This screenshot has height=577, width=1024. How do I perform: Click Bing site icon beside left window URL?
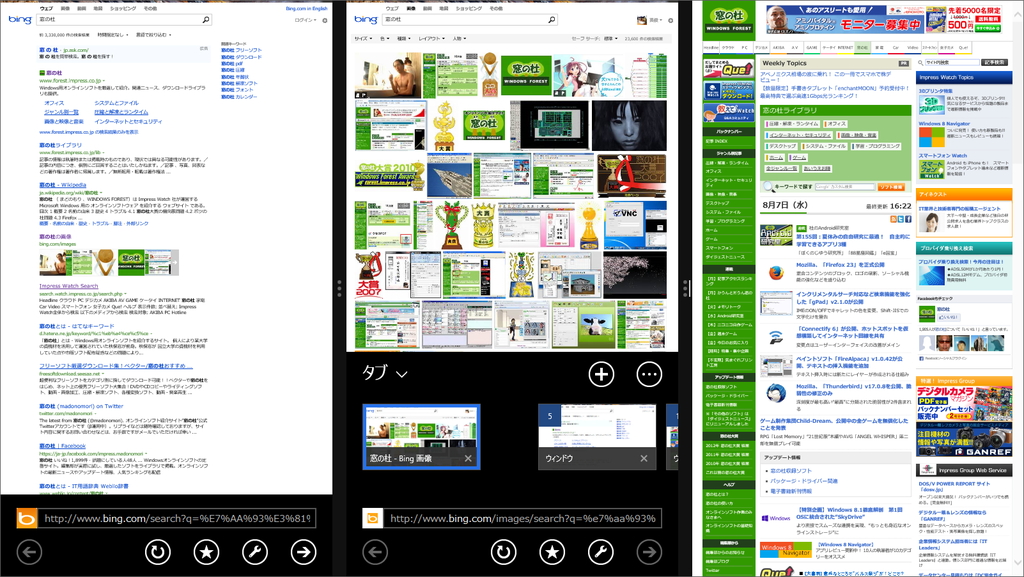point(27,518)
